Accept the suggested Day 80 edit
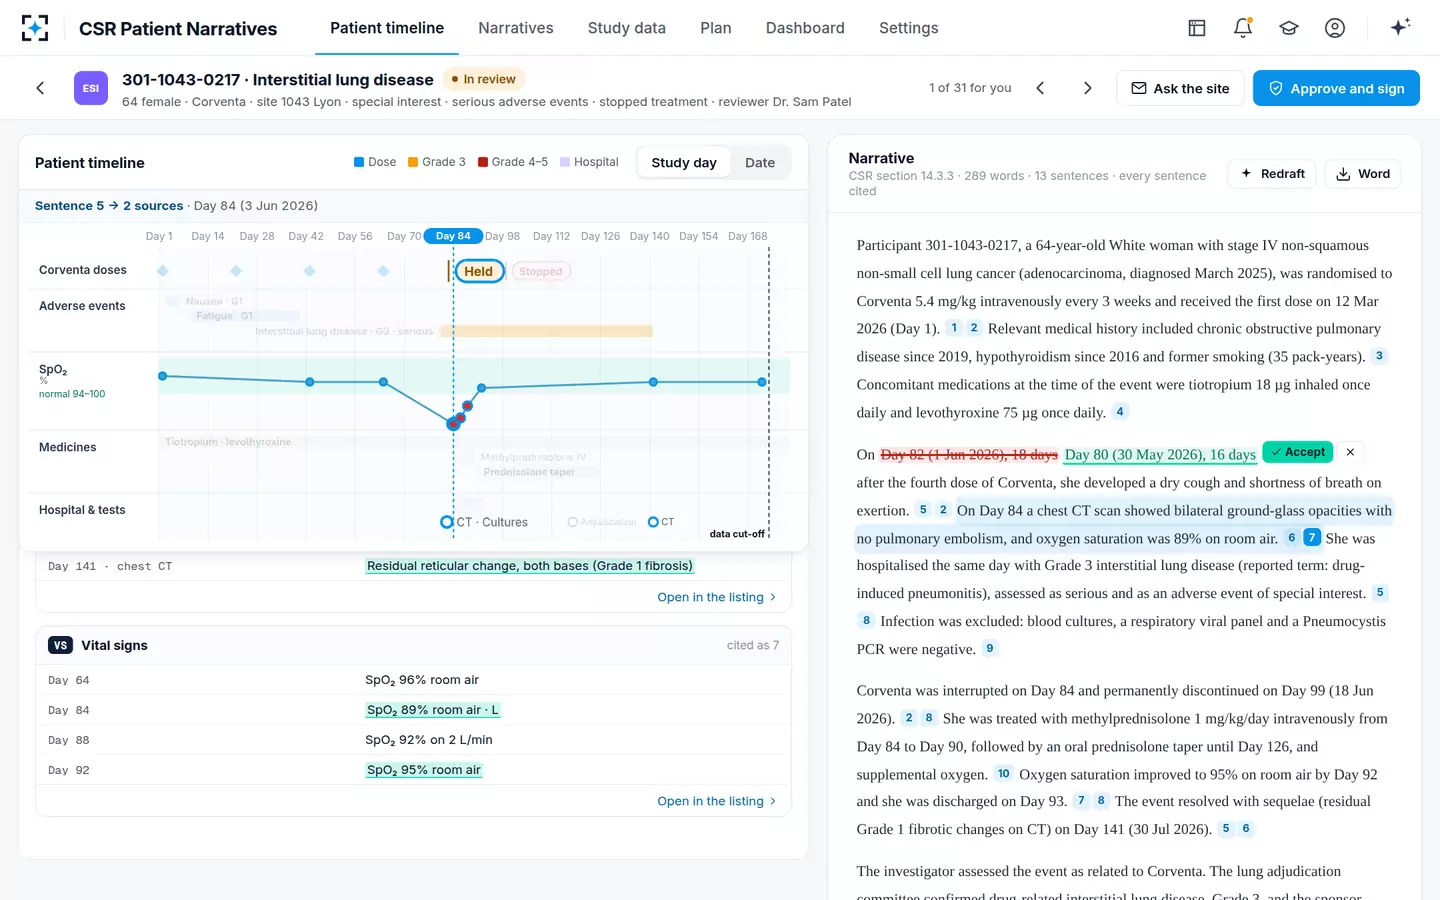This screenshot has height=900, width=1440. click(1298, 452)
